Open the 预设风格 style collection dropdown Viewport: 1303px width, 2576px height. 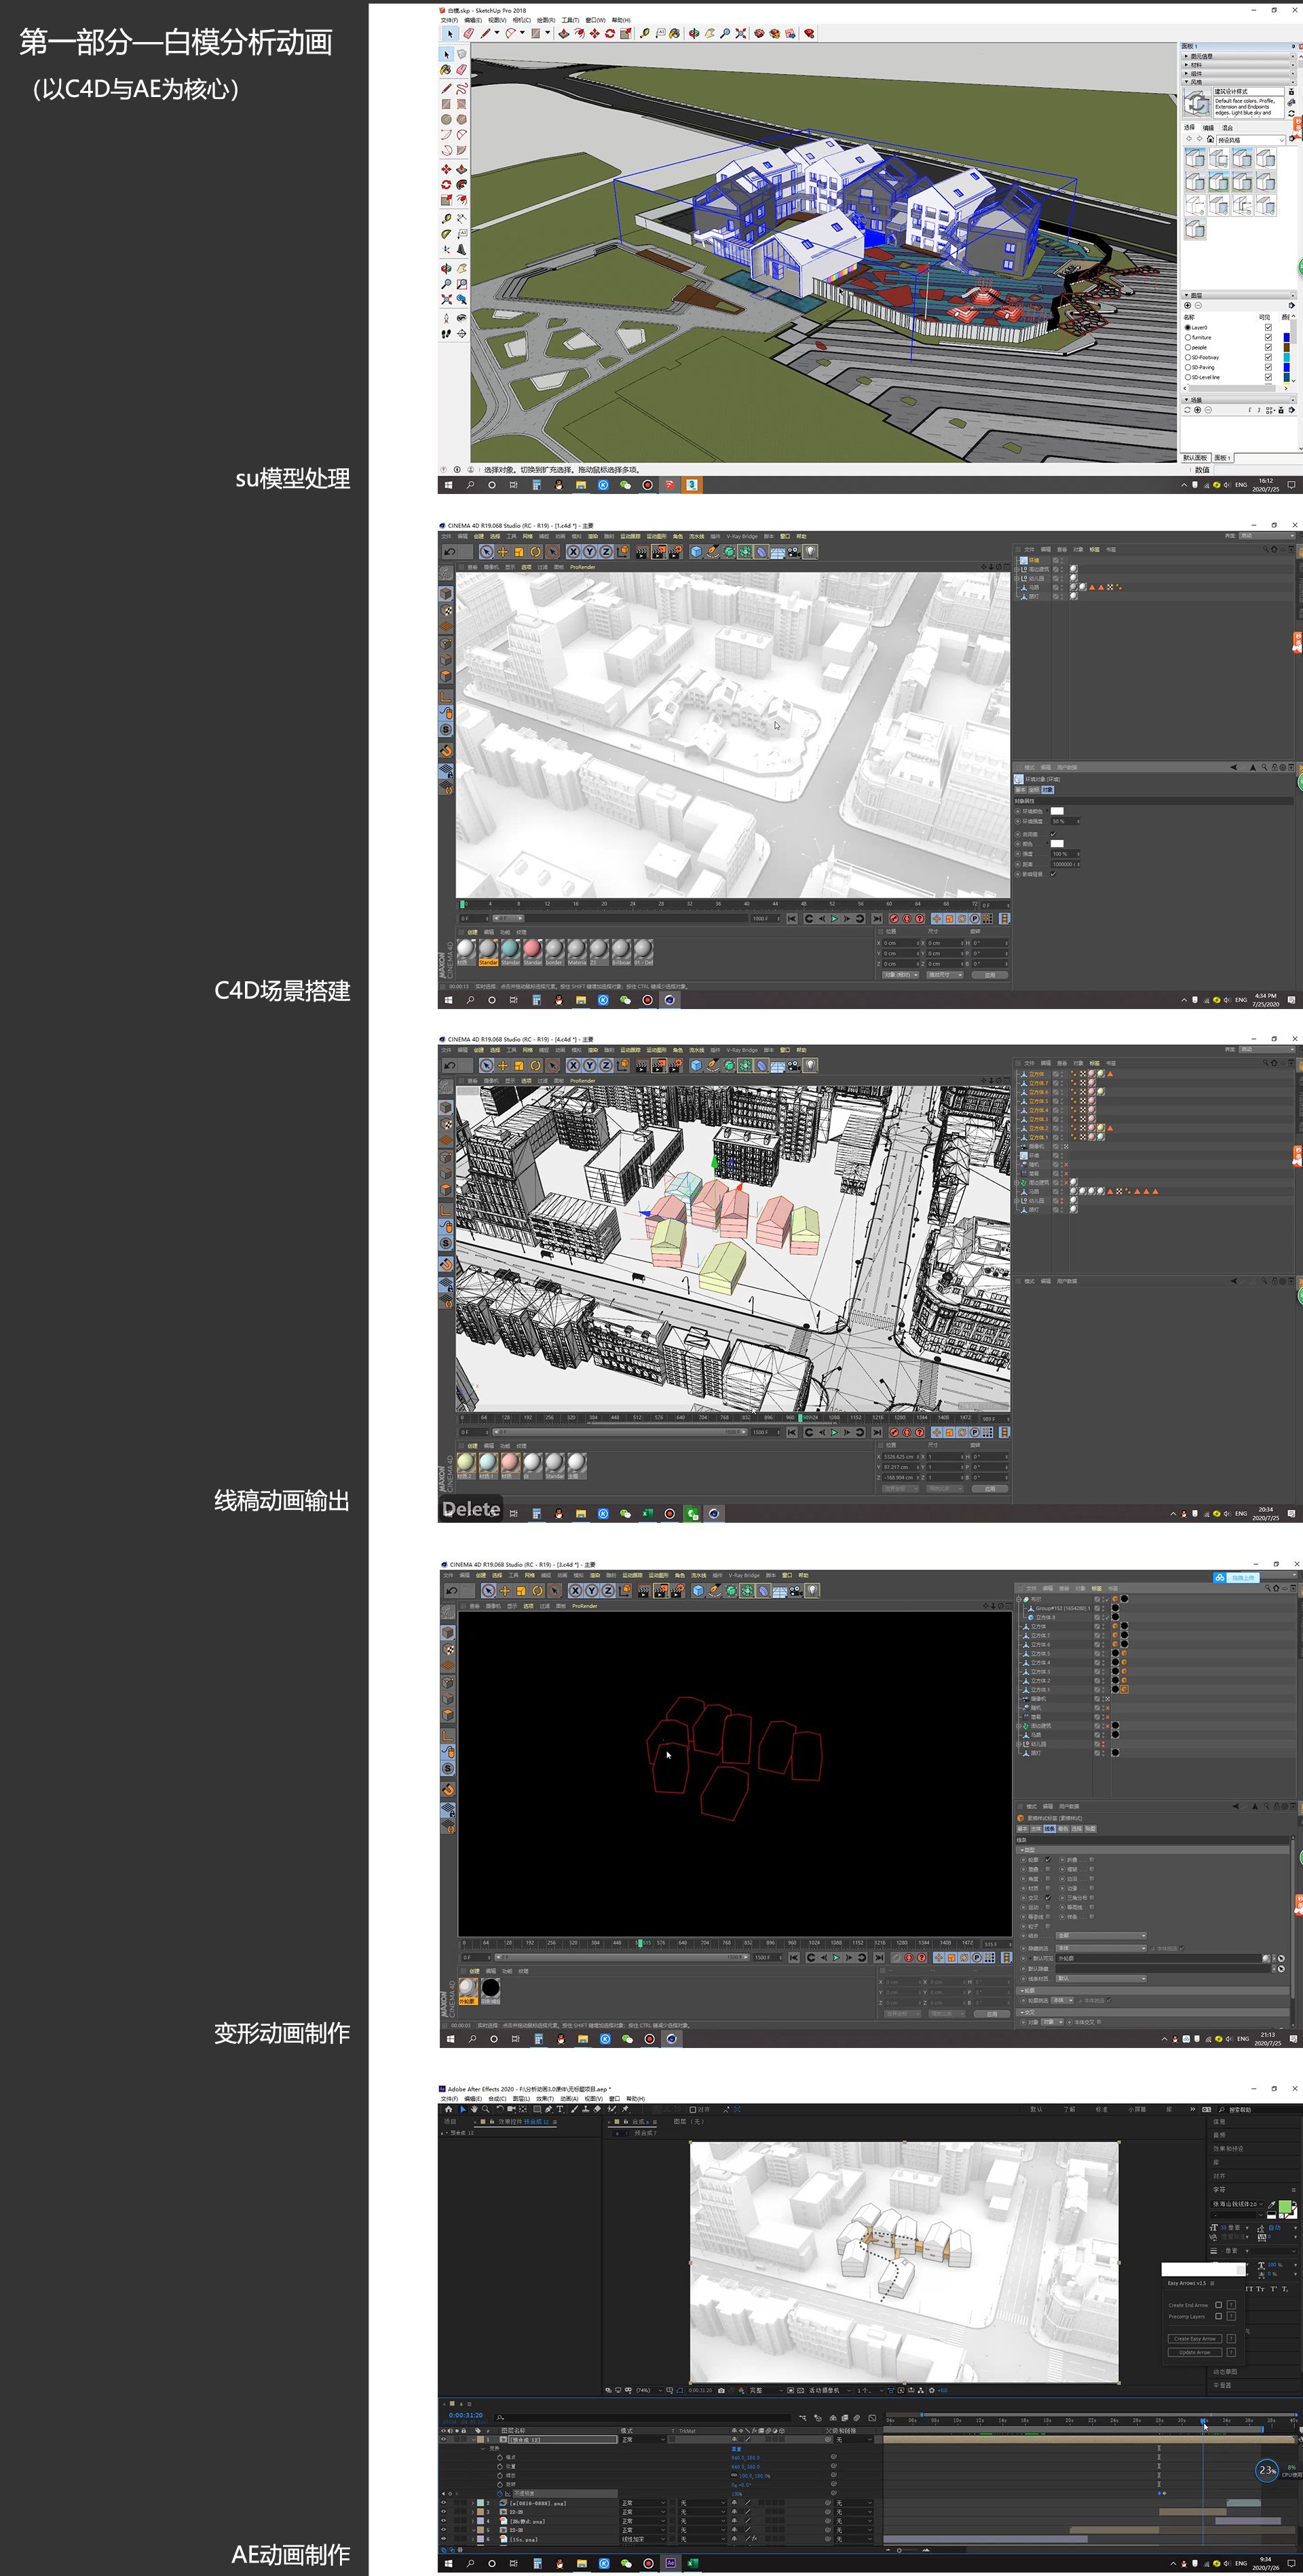1250,139
